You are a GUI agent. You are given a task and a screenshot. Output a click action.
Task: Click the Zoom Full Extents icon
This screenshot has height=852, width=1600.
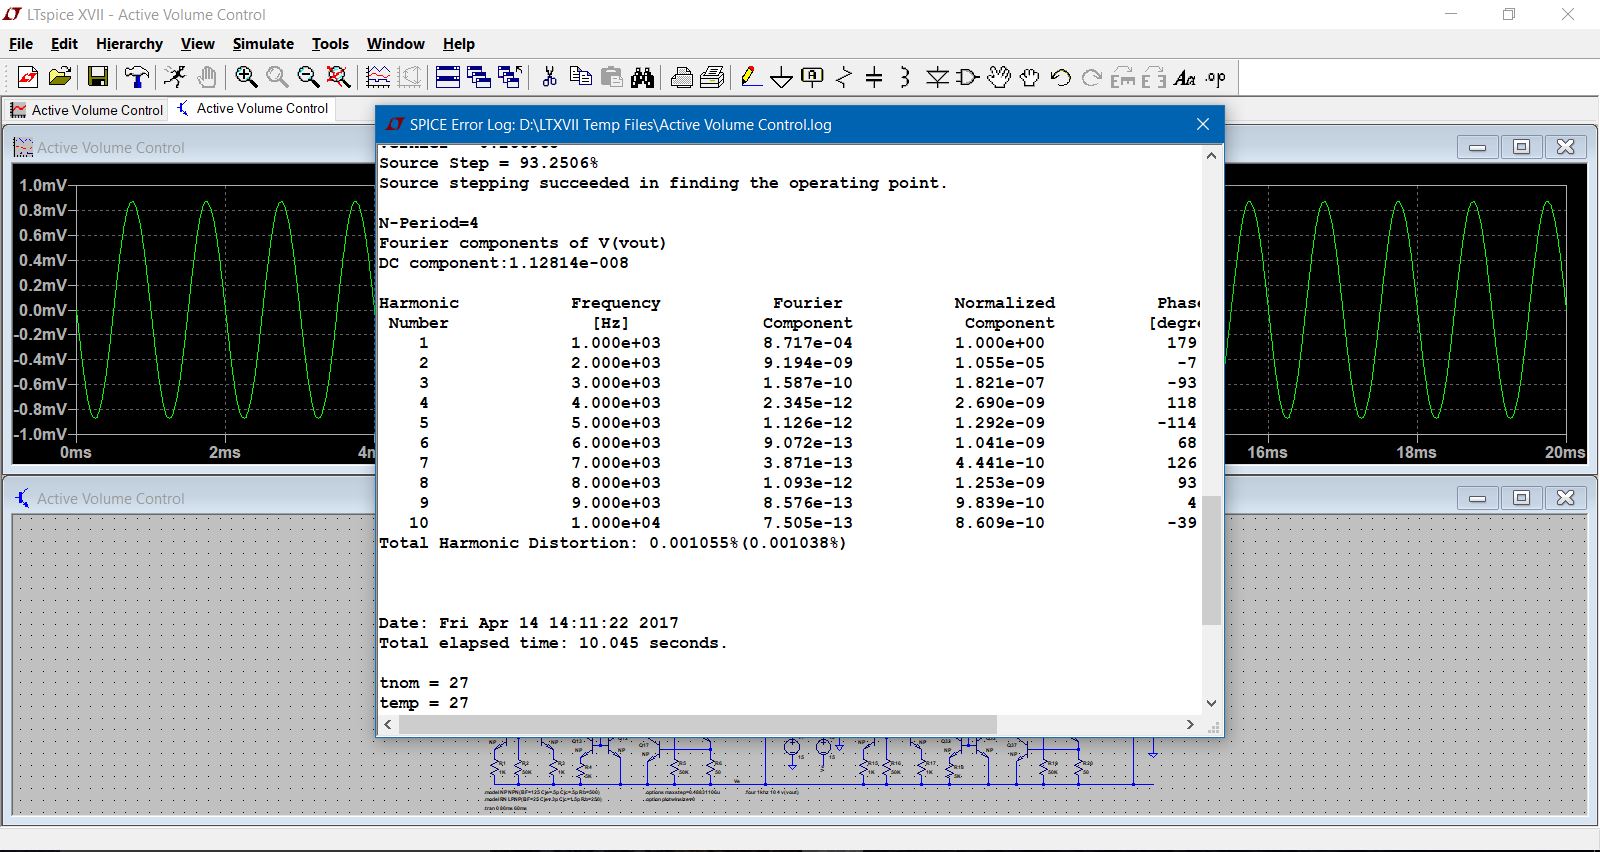coord(339,77)
